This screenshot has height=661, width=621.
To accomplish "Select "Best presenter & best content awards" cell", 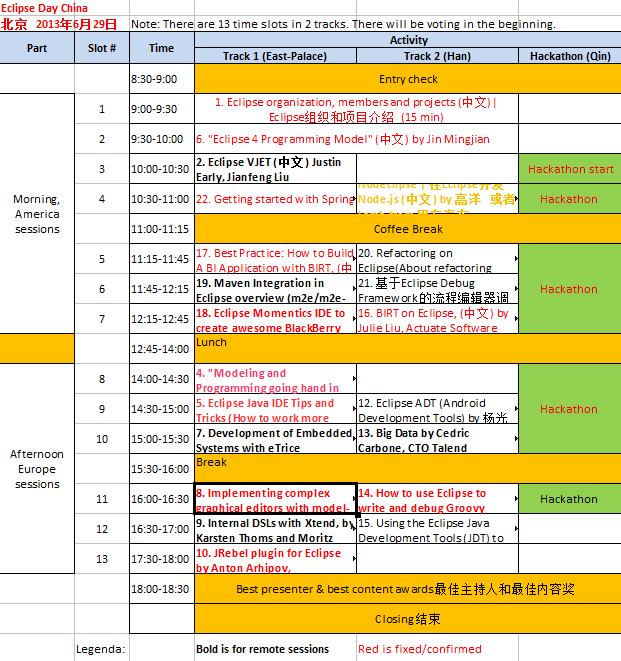I will [408, 588].
